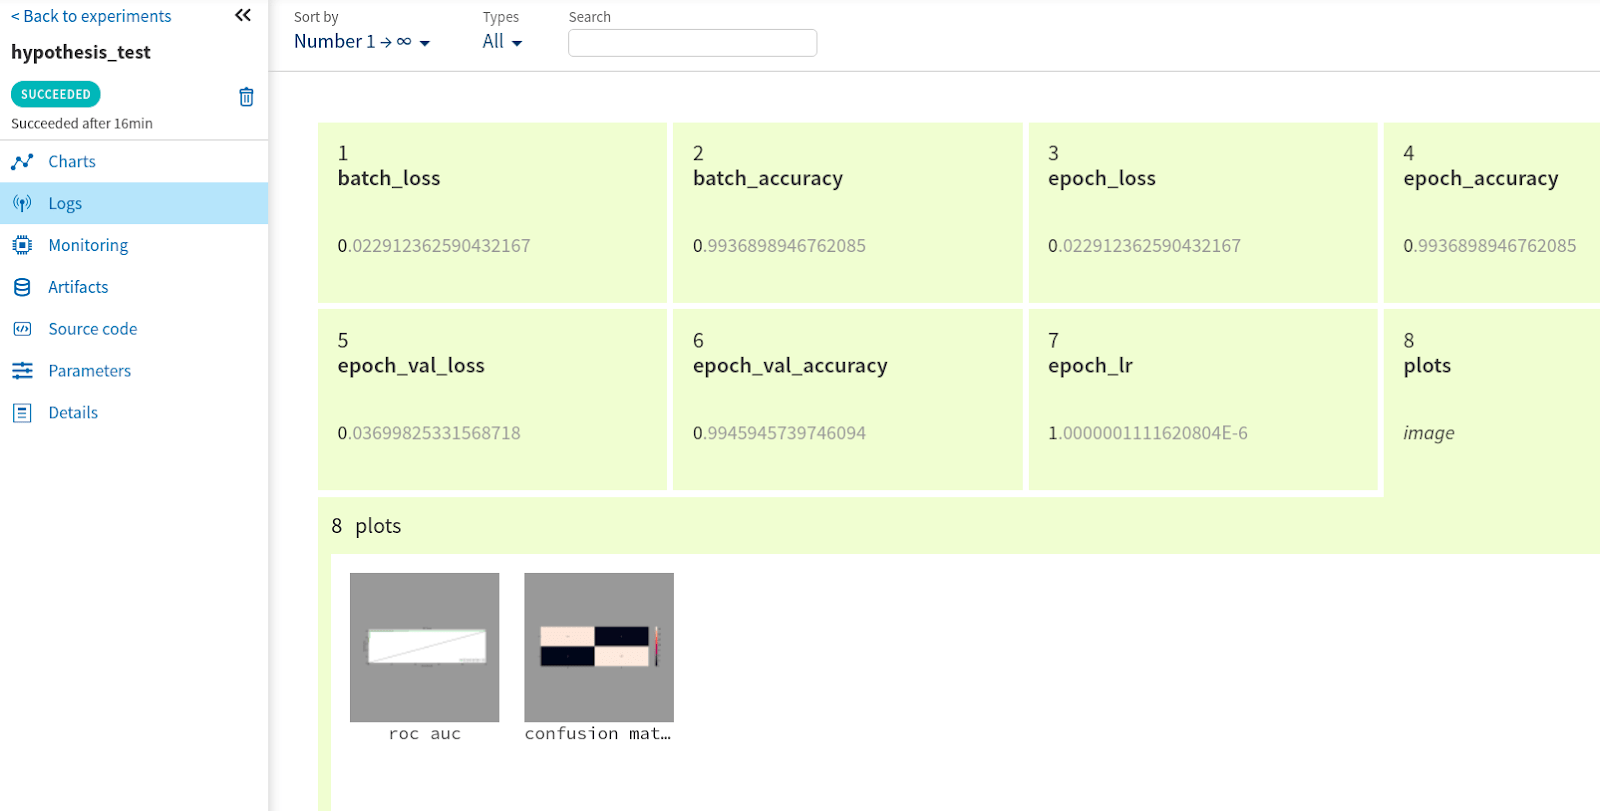The width and height of the screenshot is (1600, 811).
Task: Click the Logs broadcast icon
Action: point(22,204)
